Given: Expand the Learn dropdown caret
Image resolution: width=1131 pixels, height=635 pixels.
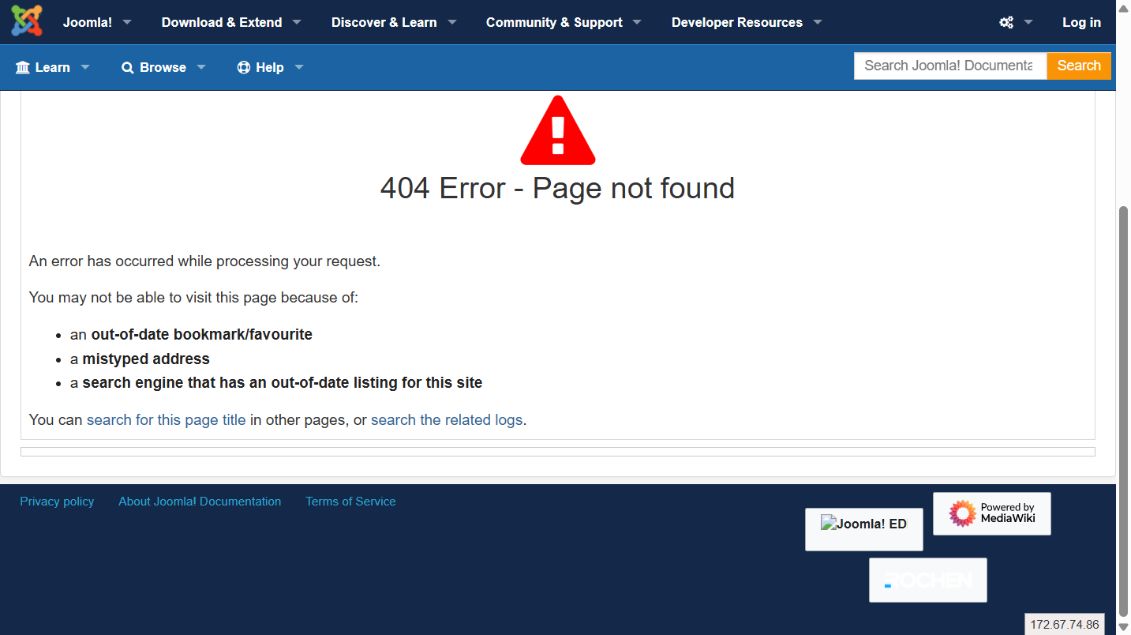Looking at the screenshot, I should point(85,67).
